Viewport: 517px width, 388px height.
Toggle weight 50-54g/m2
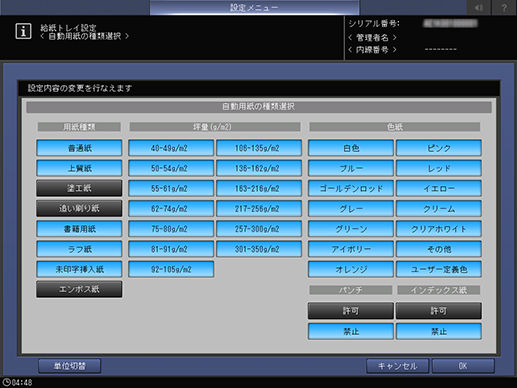tap(171, 168)
